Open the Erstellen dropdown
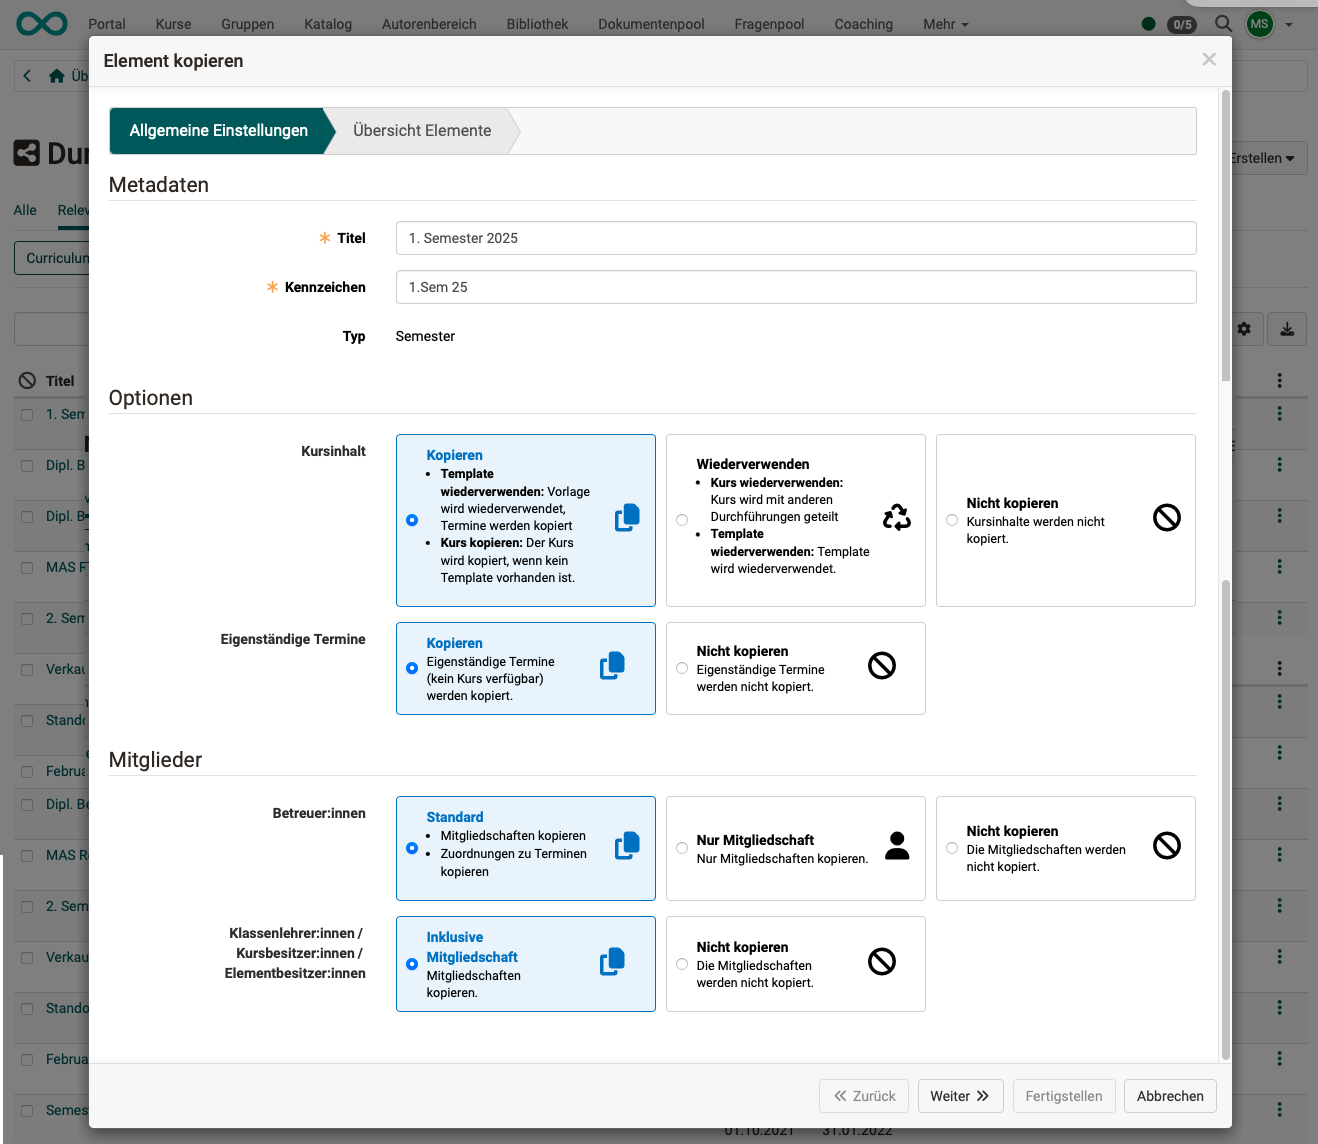This screenshot has width=1318, height=1144. pyautogui.click(x=1262, y=157)
